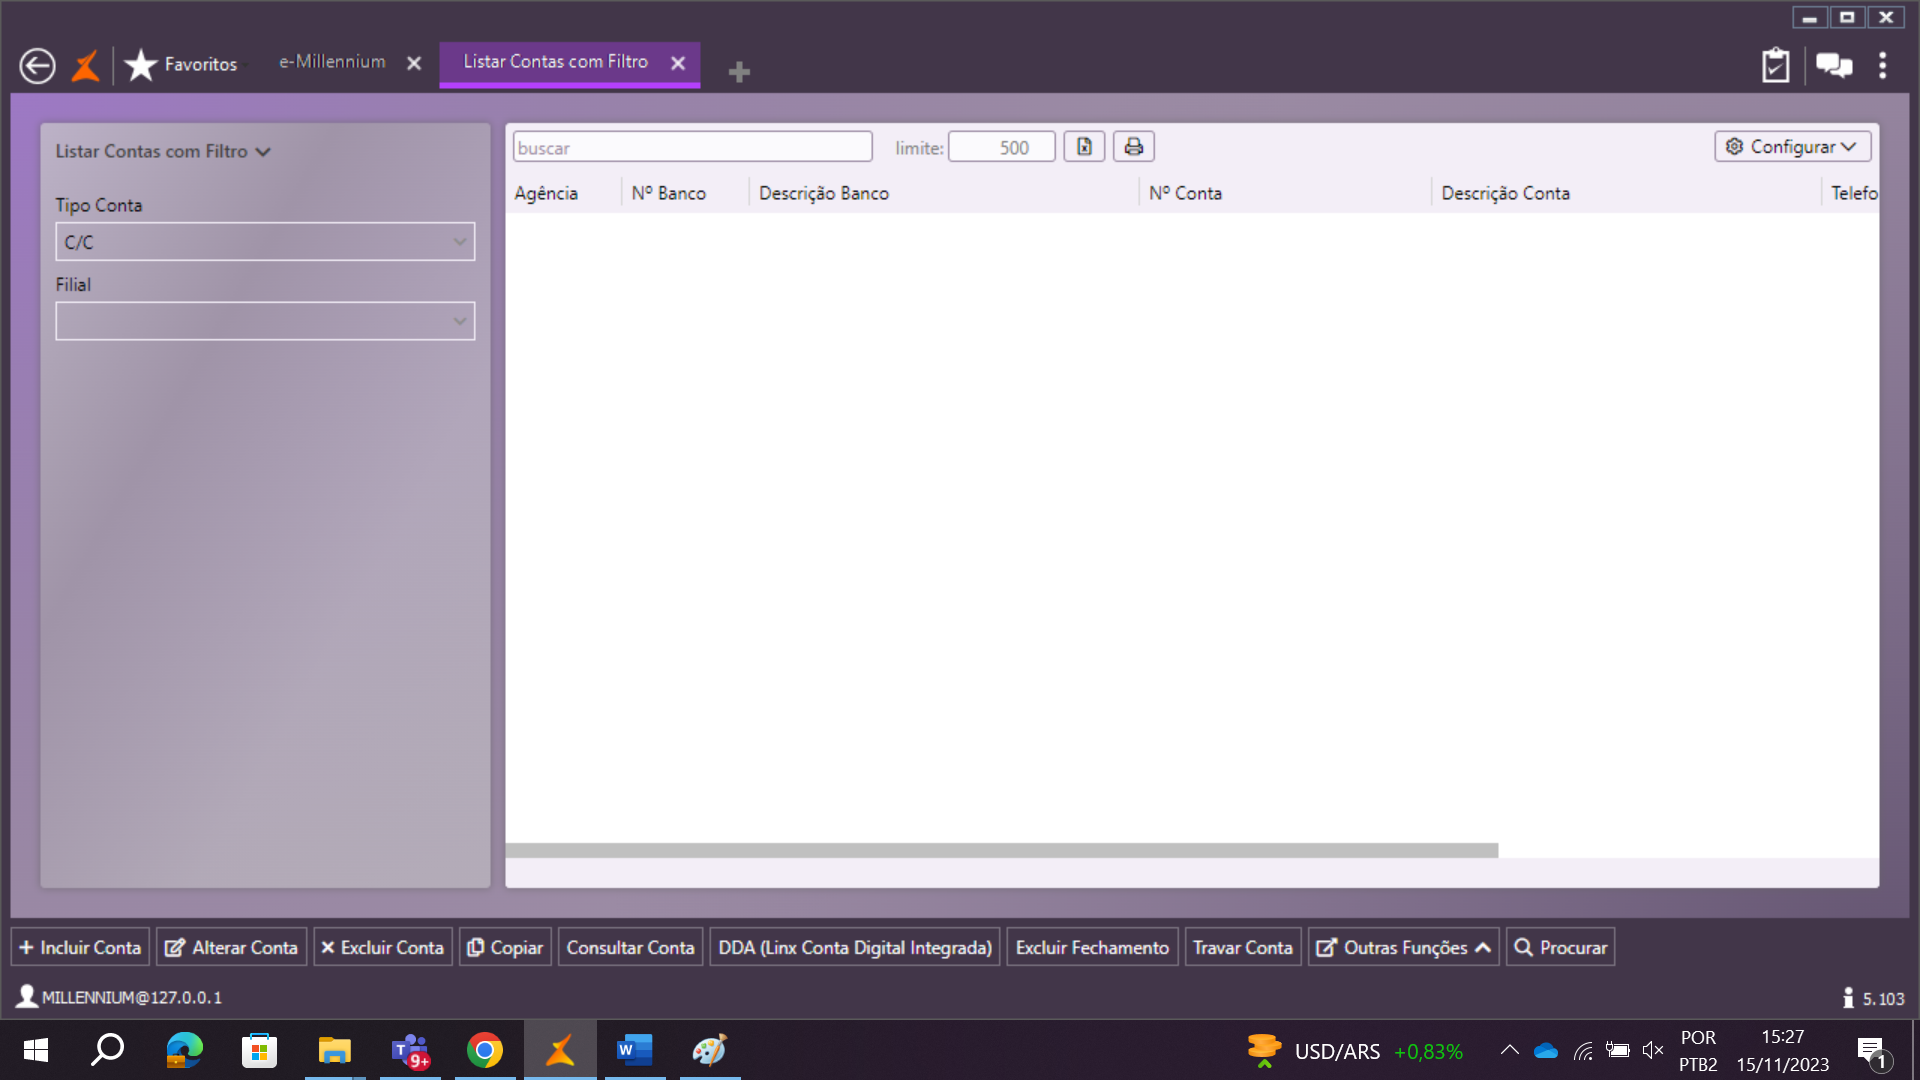Close the Listar Contas com Filtro tab
This screenshot has height=1080, width=1920.
pyautogui.click(x=678, y=63)
